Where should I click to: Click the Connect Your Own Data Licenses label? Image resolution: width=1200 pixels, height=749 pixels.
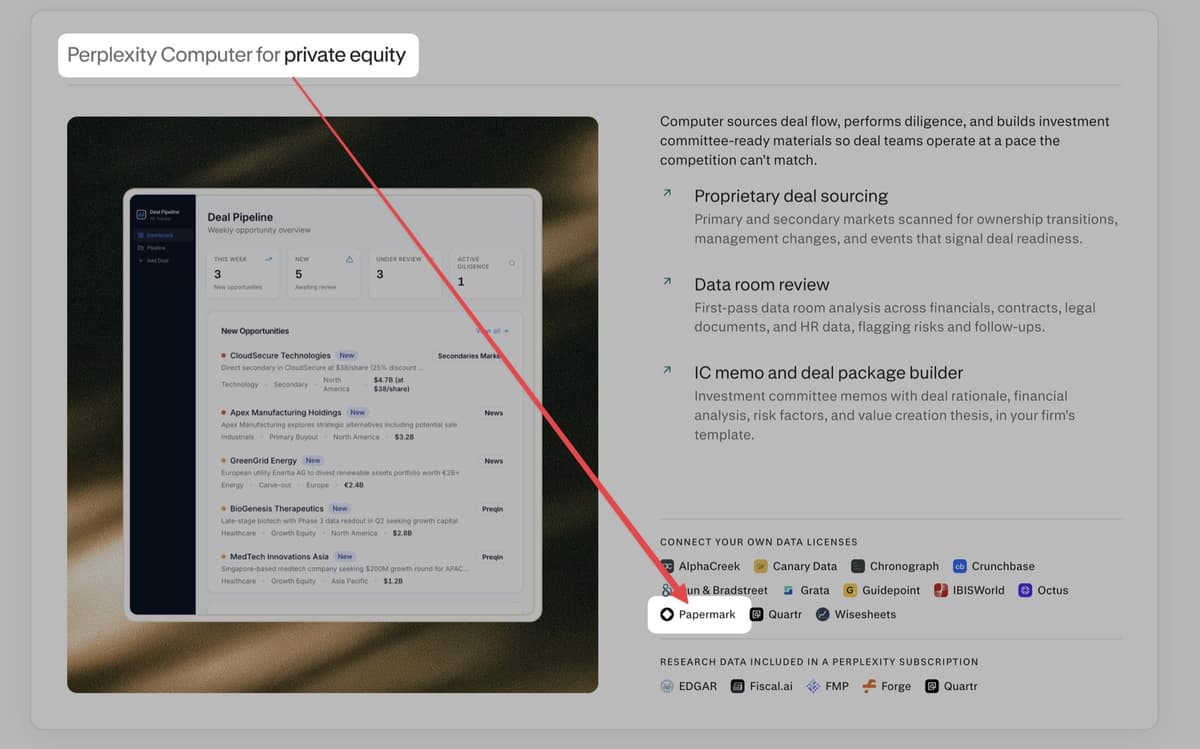click(x=758, y=542)
